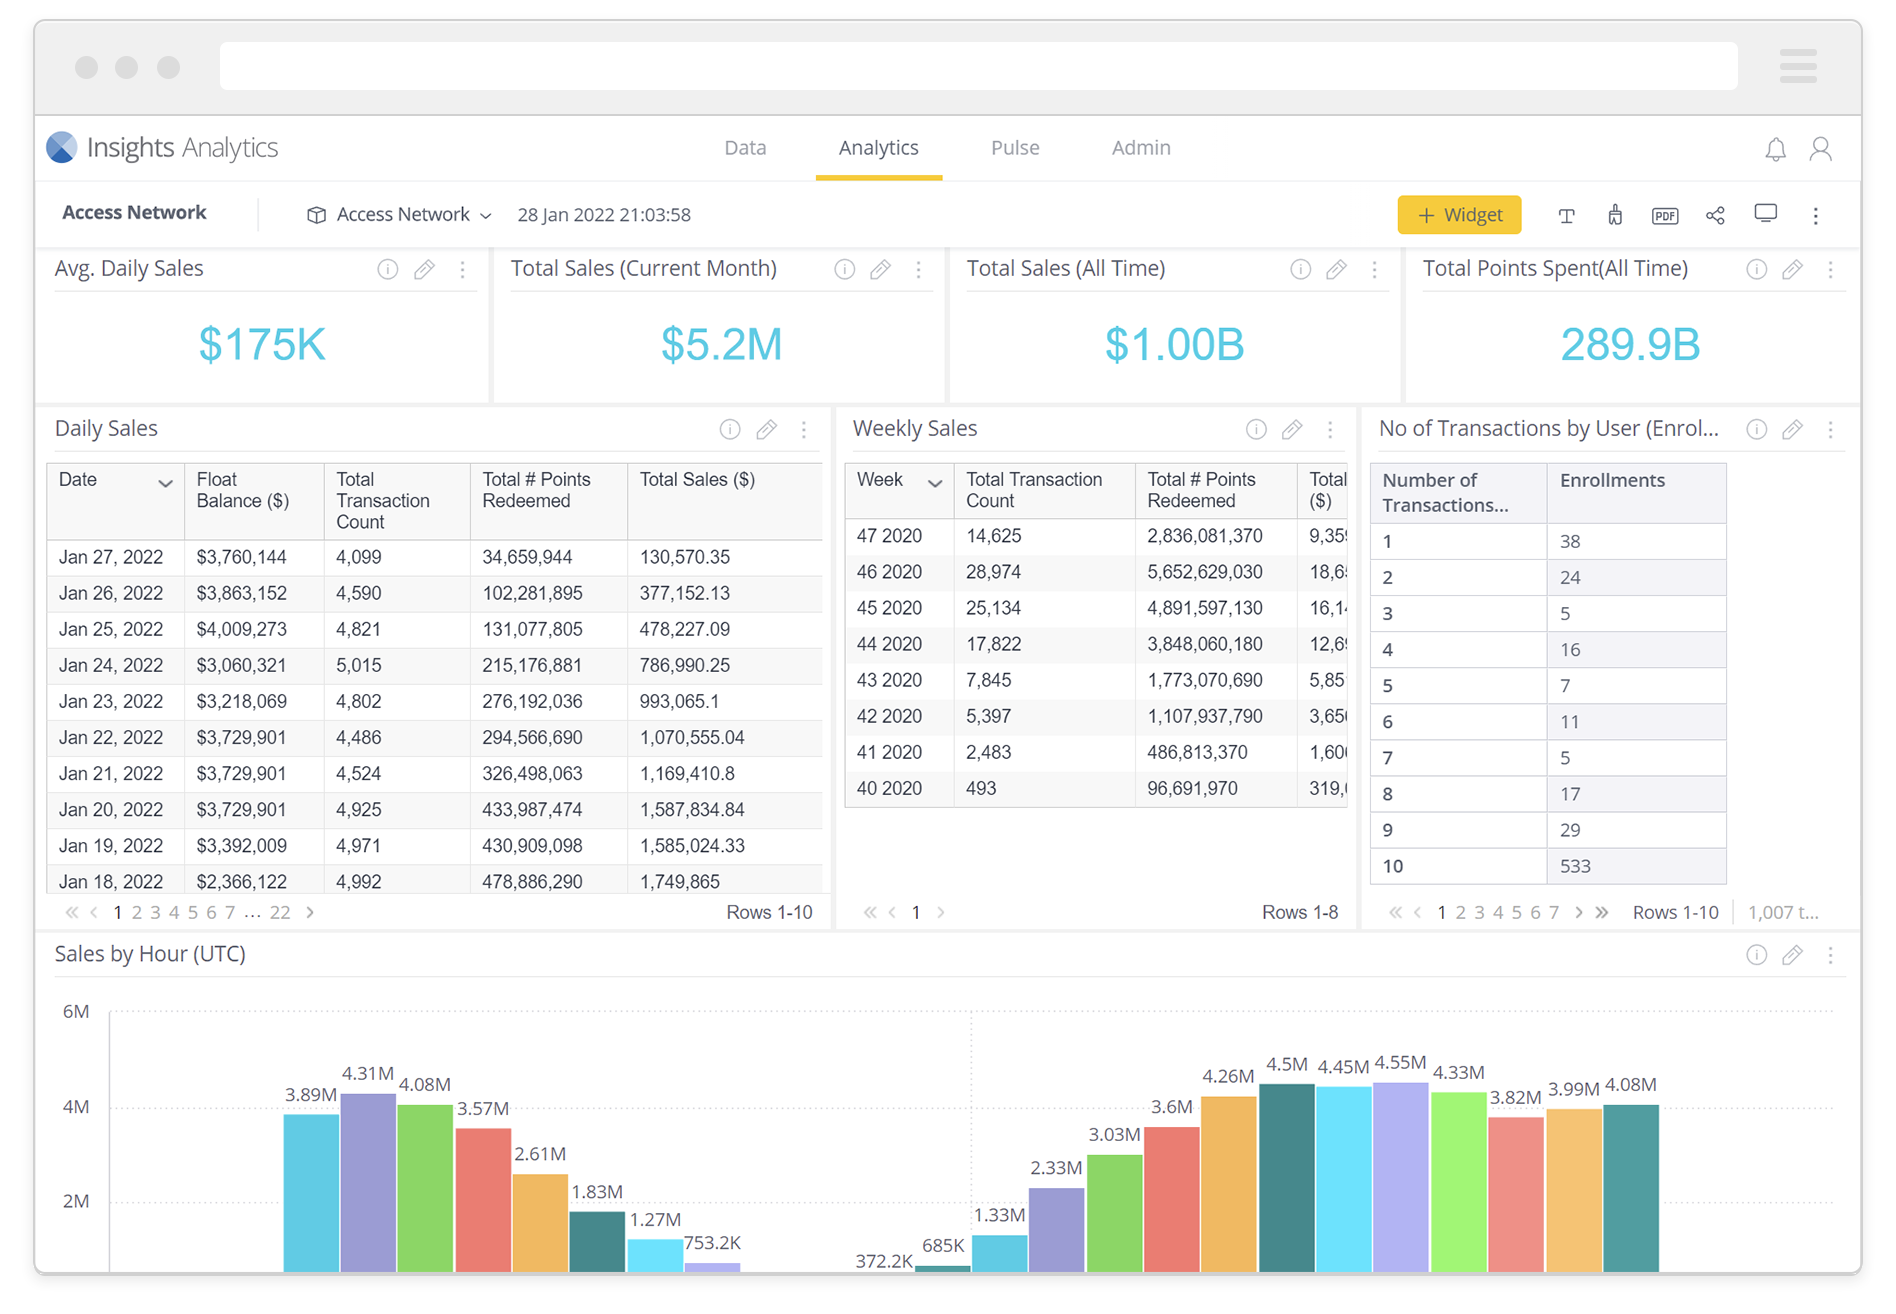Edit the Avg. Daily Sales widget
1896x1314 pixels.
(x=424, y=269)
